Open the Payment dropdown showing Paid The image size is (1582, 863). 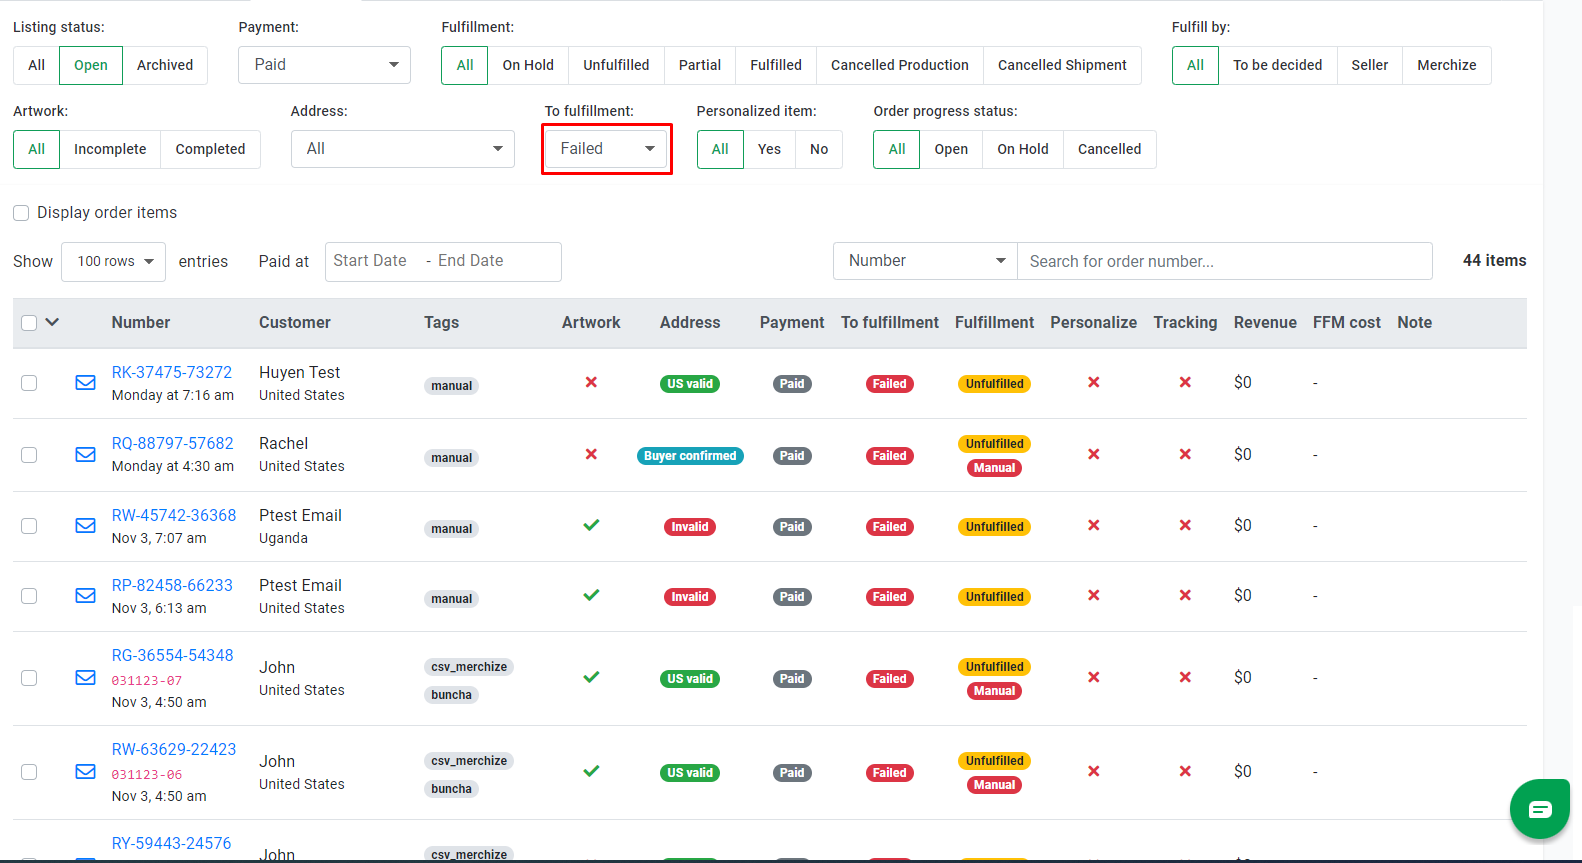coord(324,65)
